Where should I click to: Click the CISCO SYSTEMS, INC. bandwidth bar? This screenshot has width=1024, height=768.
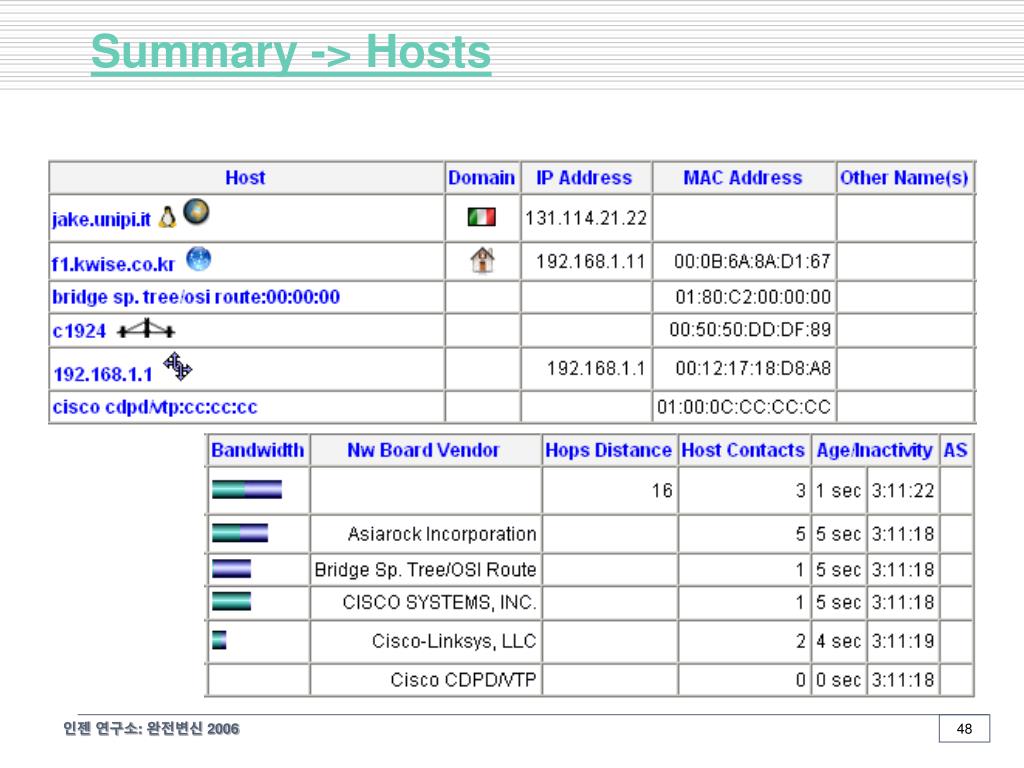[231, 601]
